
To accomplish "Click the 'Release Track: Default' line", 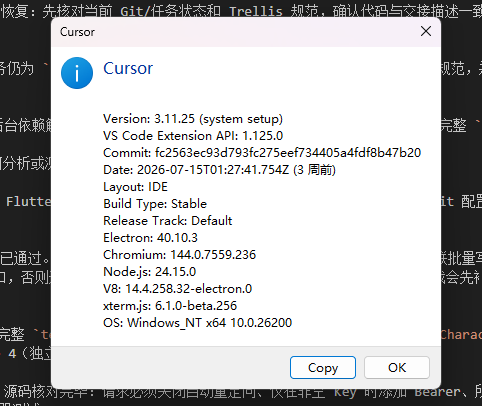I will 168,221.
